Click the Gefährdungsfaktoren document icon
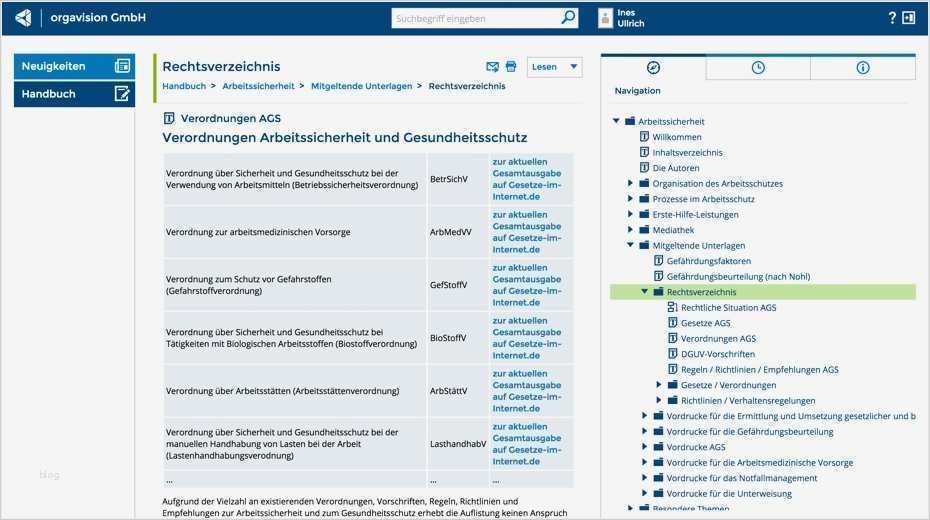This screenshot has width=930, height=520. pyautogui.click(x=658, y=260)
